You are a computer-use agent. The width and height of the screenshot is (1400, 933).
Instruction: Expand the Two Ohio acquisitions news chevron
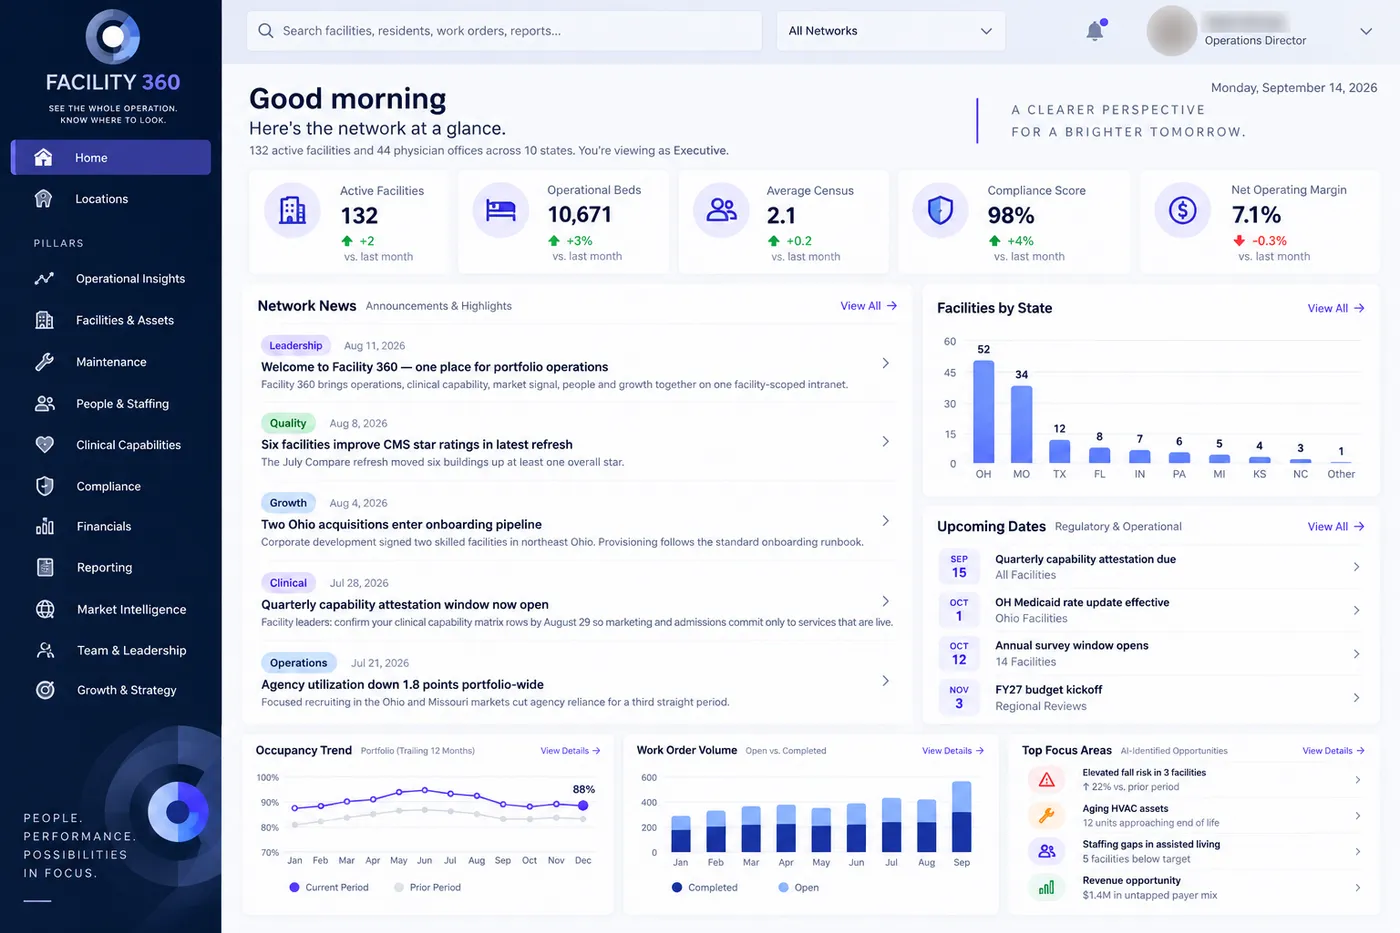pyautogui.click(x=885, y=521)
